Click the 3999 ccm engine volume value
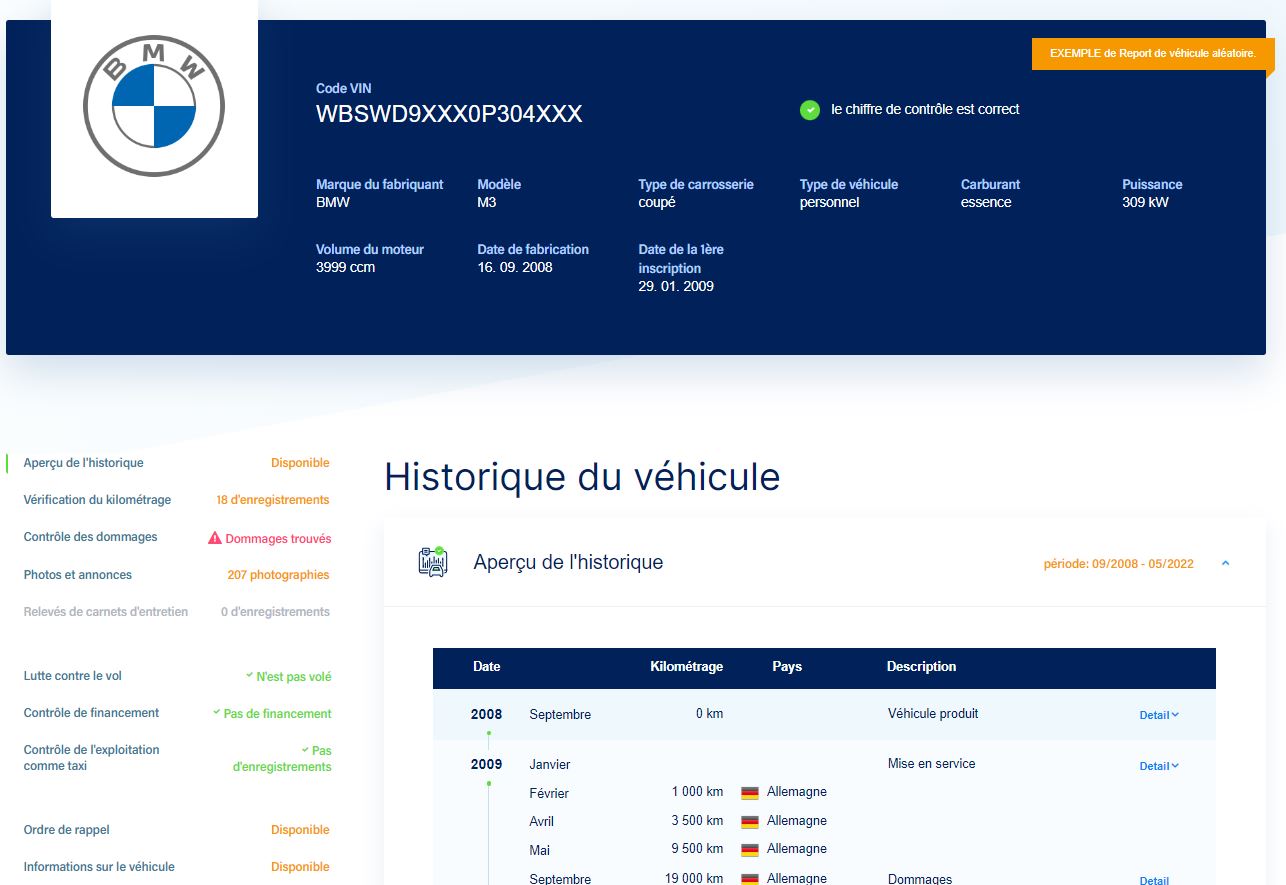This screenshot has width=1286, height=885. [x=346, y=267]
